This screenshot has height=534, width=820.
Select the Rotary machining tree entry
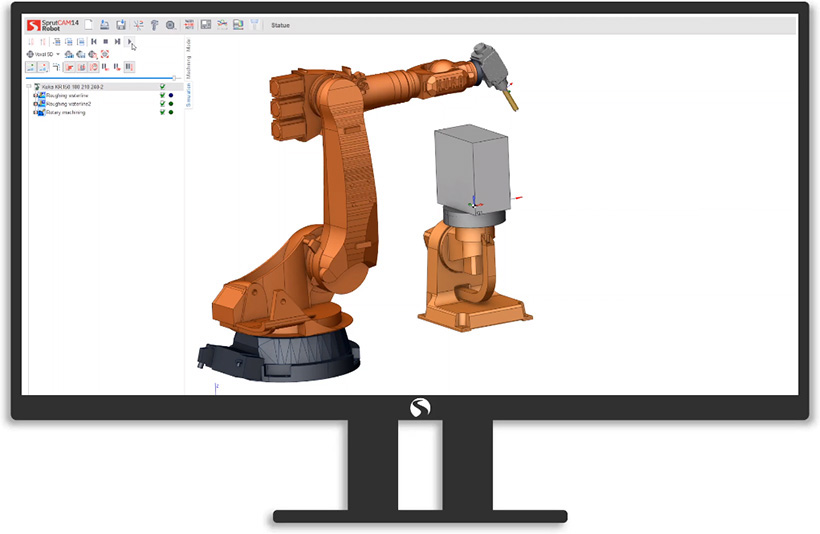click(66, 112)
